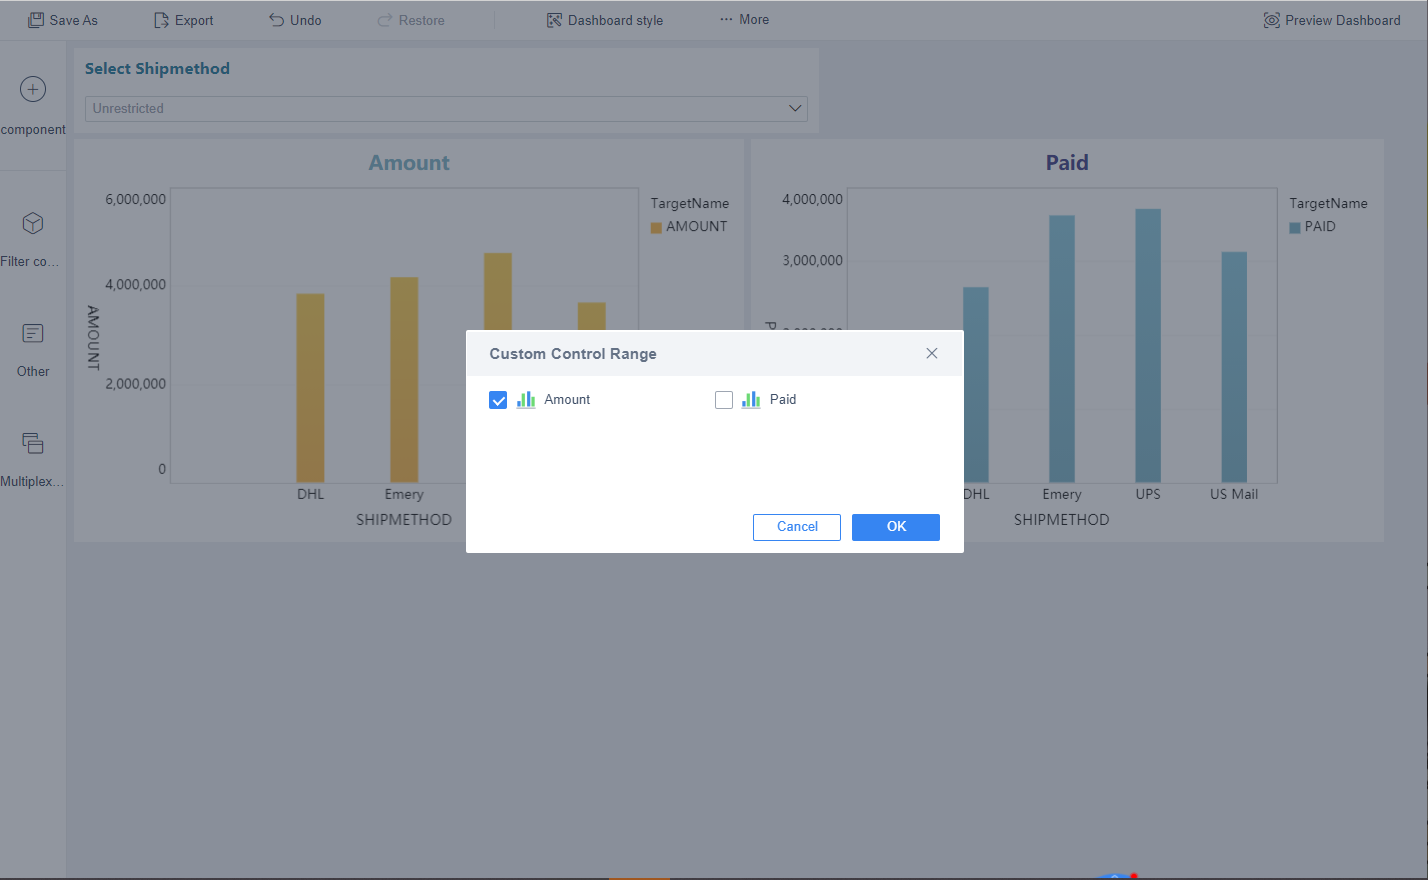Click the Save As icon

tap(36, 20)
